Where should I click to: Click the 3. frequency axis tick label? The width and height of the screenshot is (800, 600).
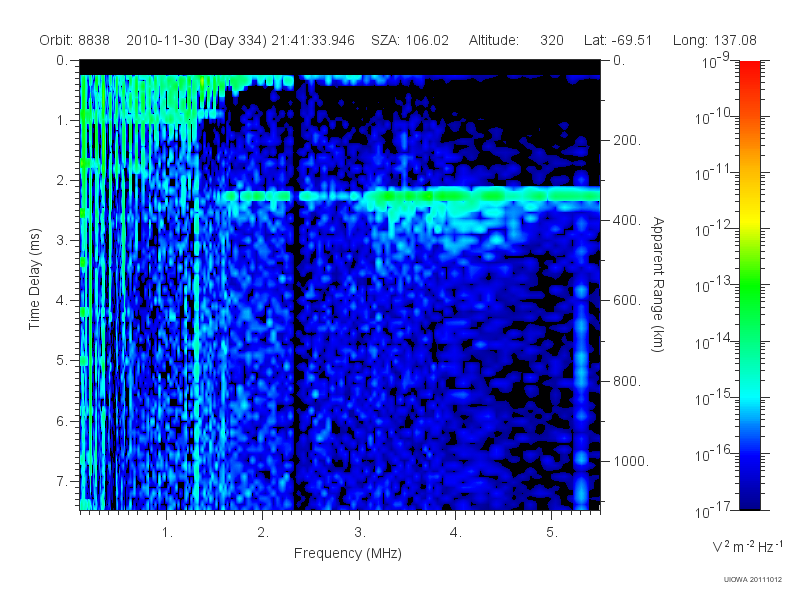tap(360, 533)
